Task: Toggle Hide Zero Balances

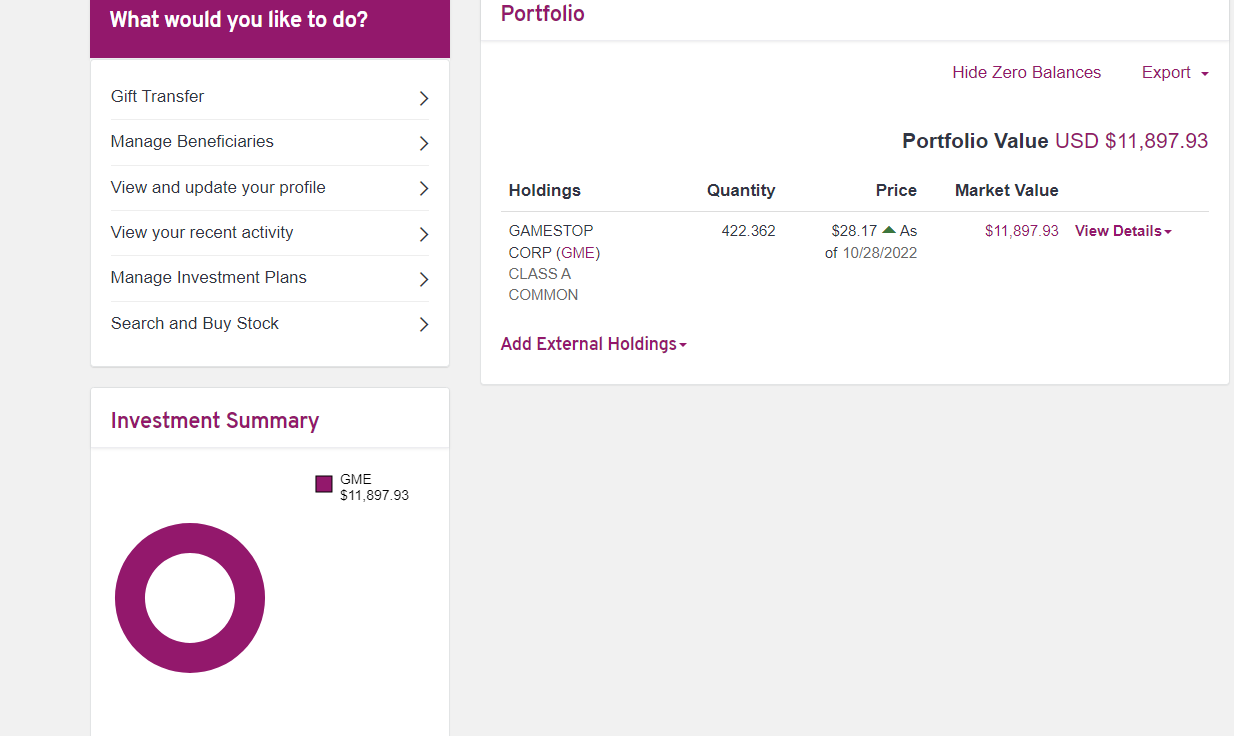Action: (x=1026, y=72)
